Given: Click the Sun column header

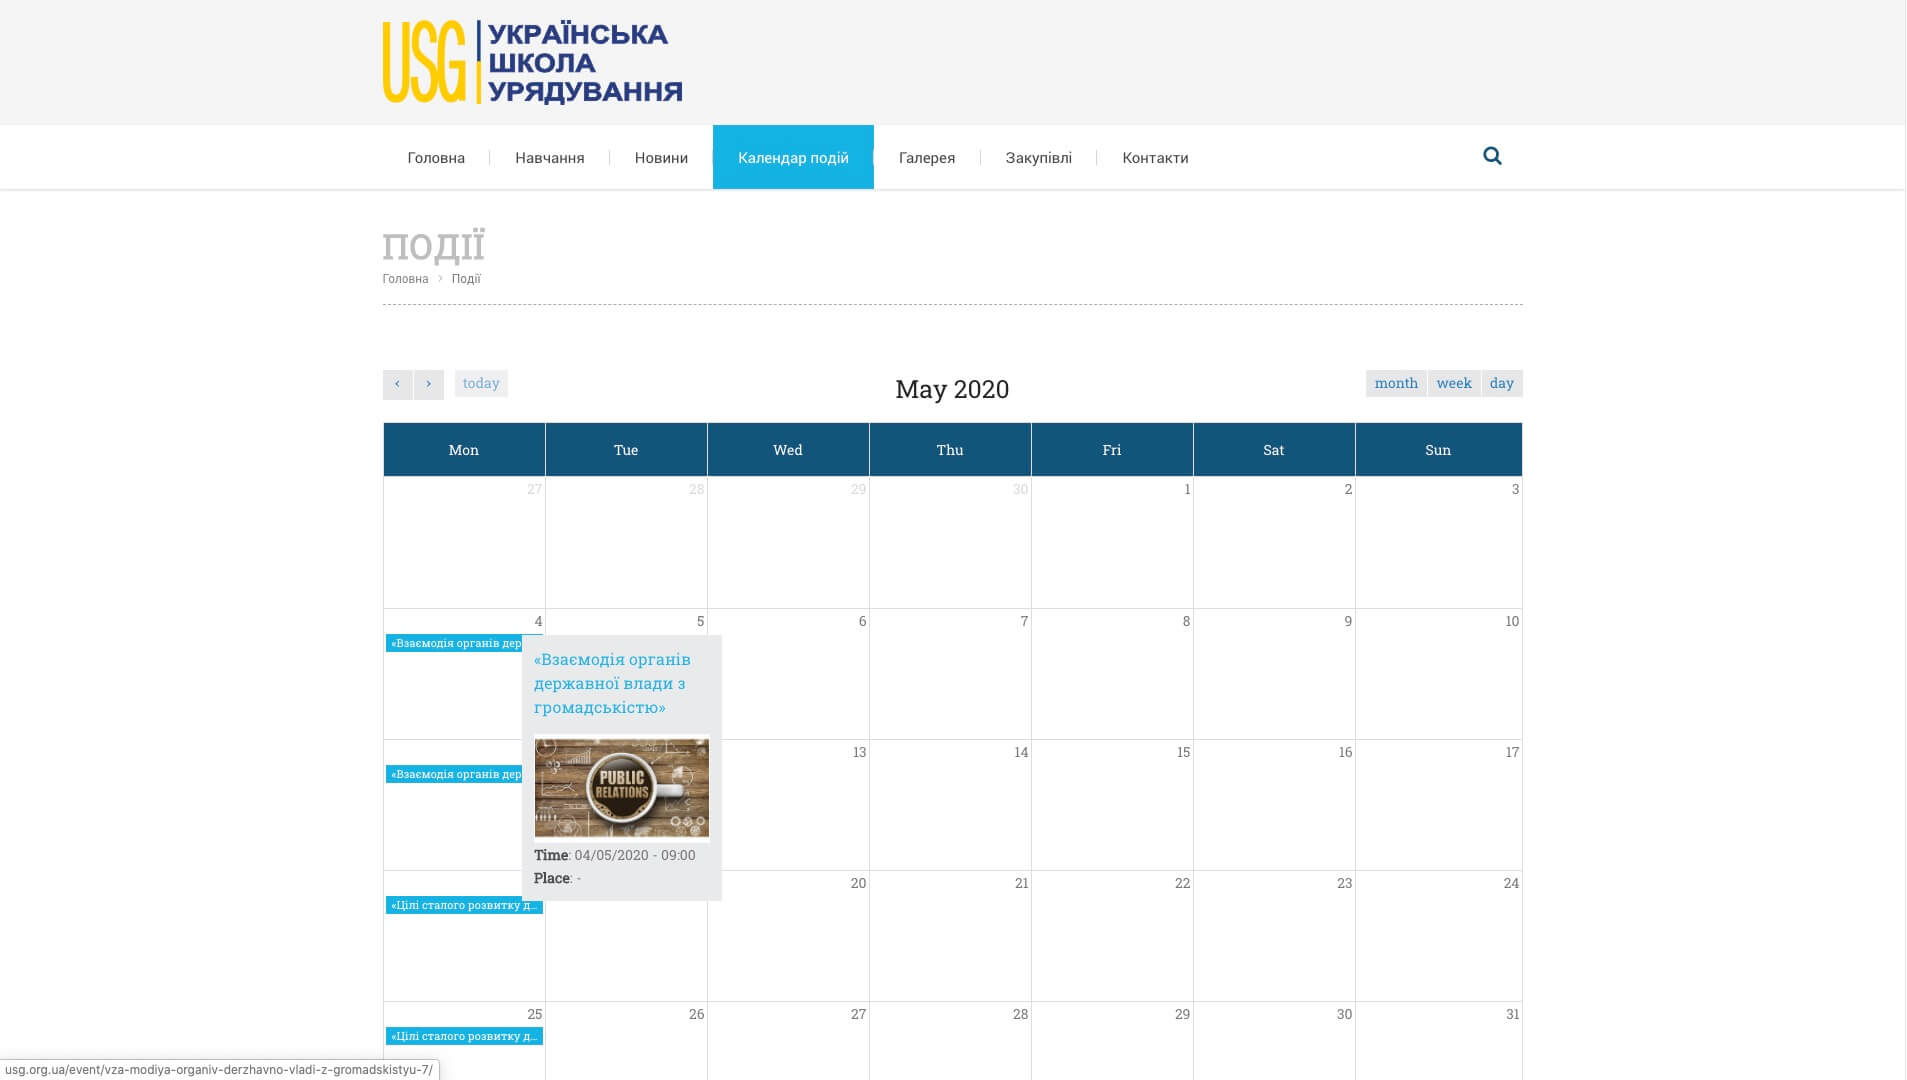Looking at the screenshot, I should 1438,450.
